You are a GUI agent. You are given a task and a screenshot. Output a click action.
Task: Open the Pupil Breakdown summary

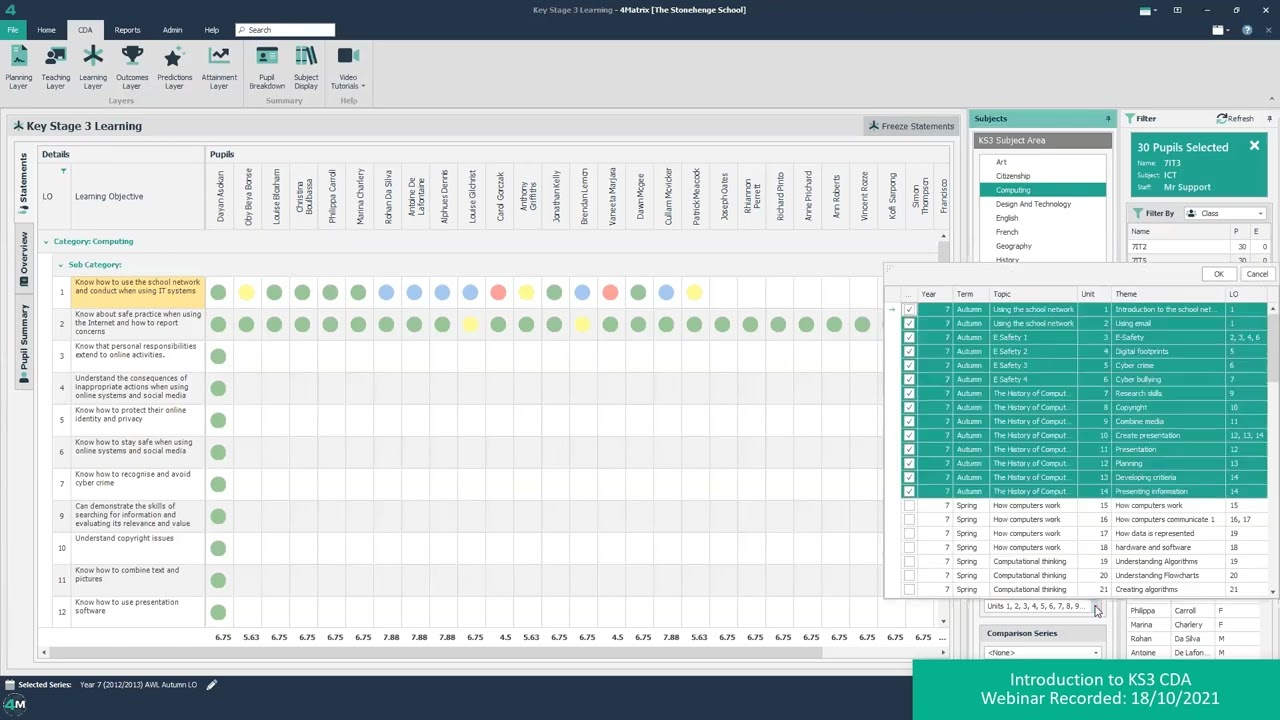[267, 68]
